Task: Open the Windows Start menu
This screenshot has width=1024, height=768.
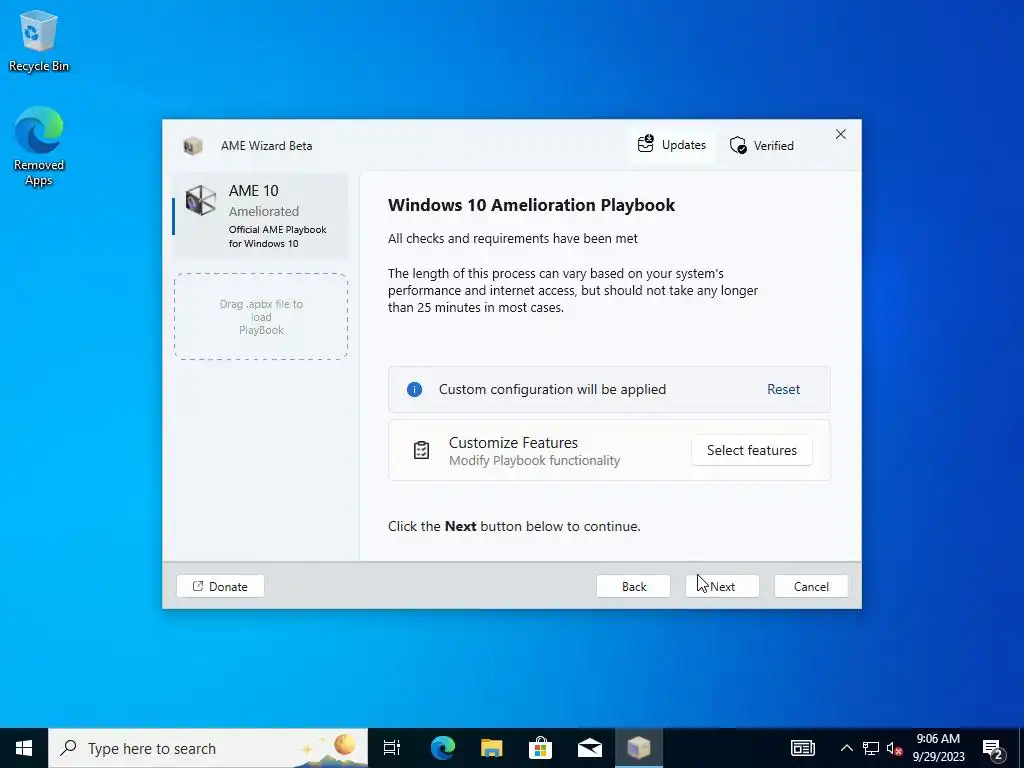Action: point(24,748)
